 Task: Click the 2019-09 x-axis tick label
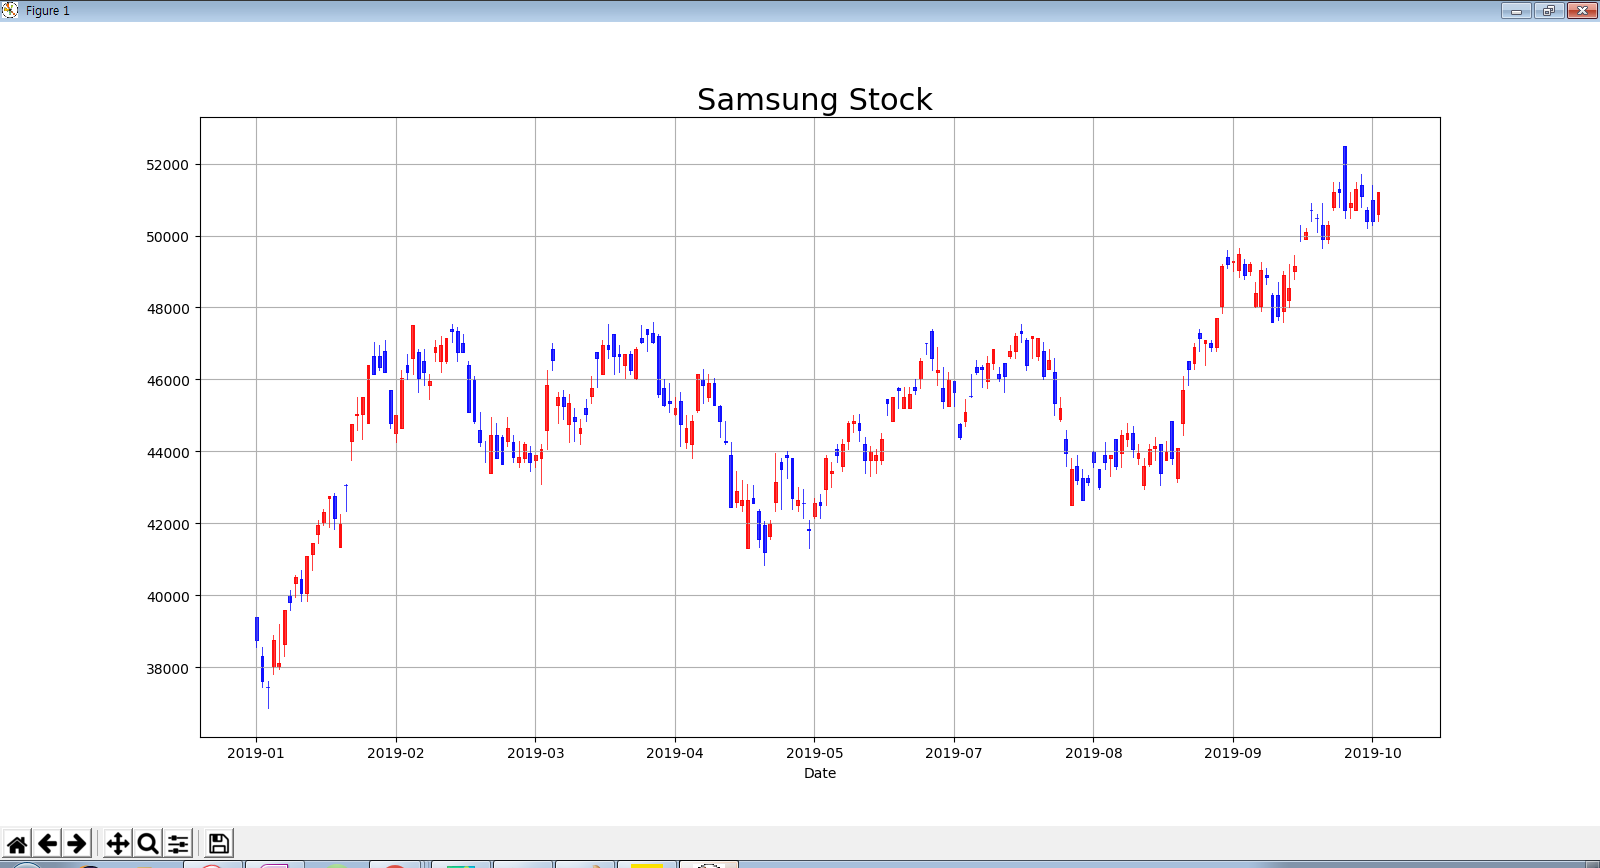(1233, 753)
